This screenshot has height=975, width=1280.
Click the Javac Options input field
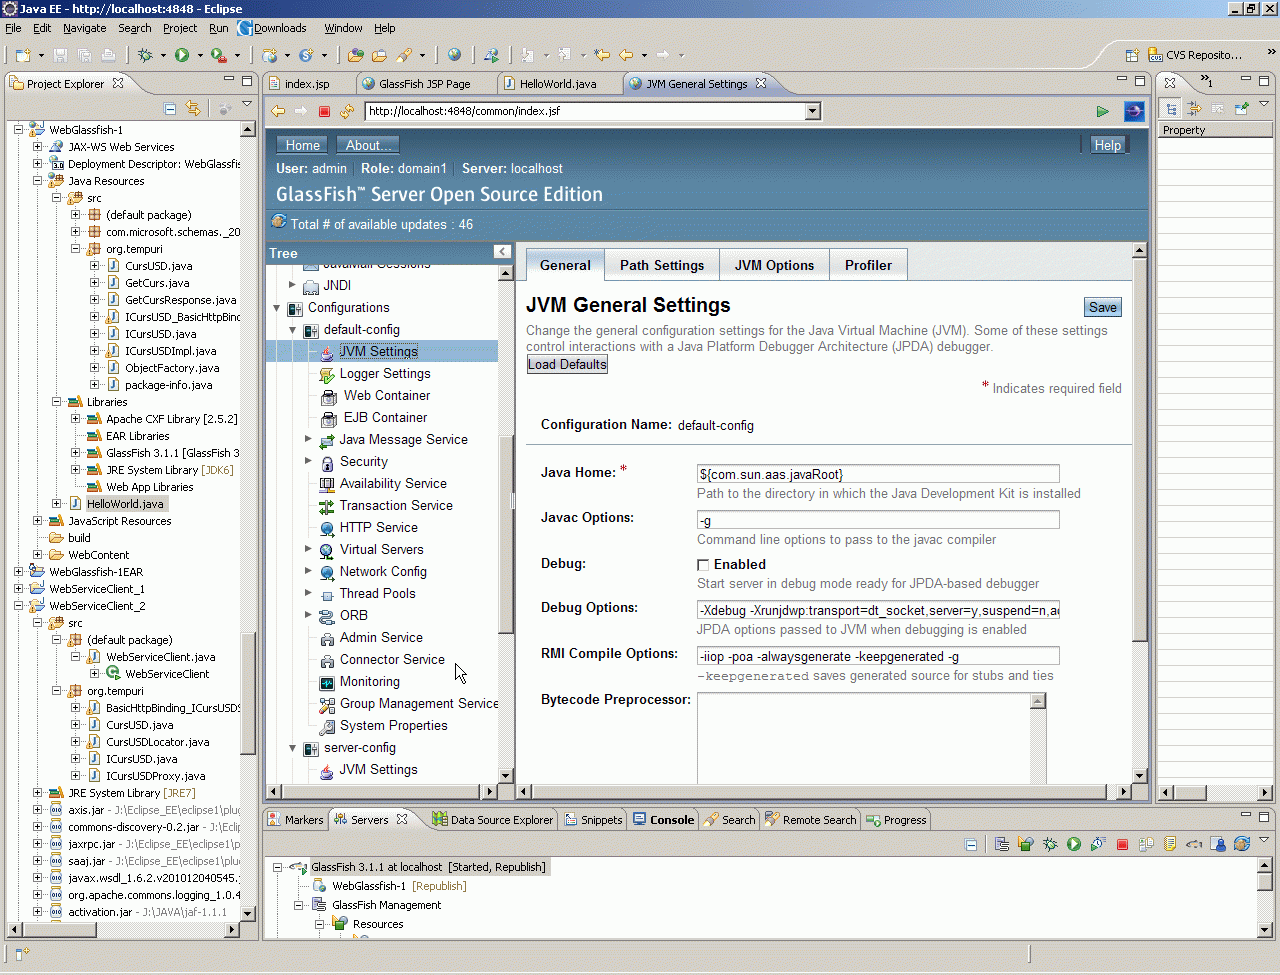tap(878, 520)
